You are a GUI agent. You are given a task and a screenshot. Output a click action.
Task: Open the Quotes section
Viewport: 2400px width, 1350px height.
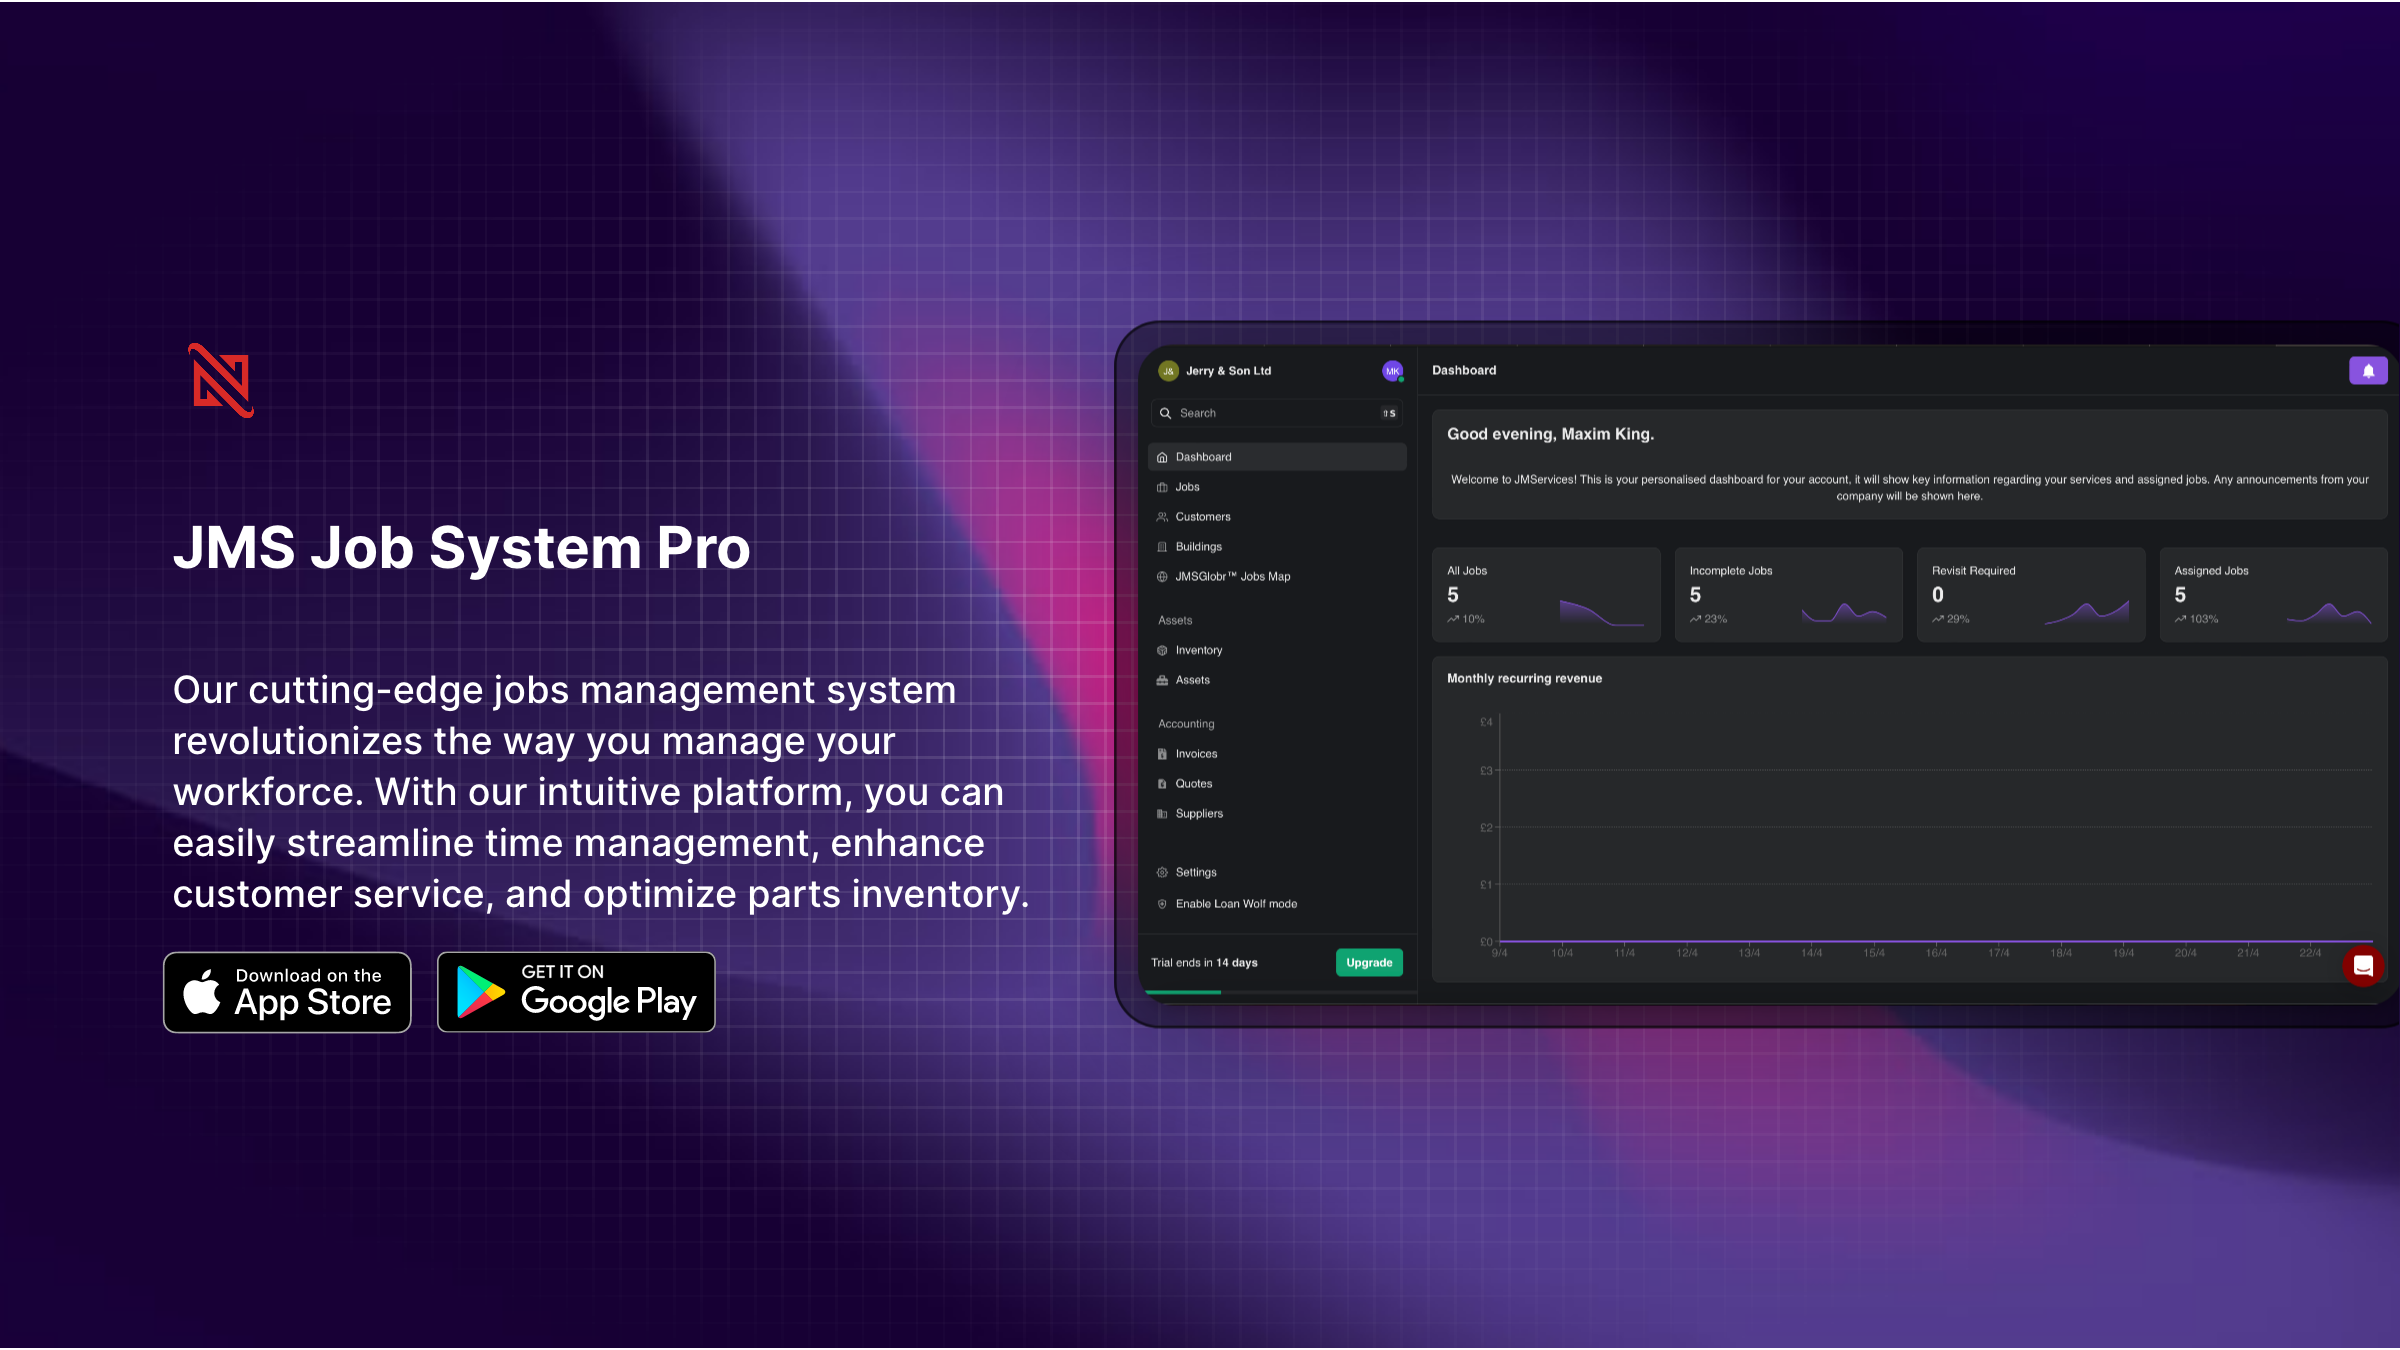click(1192, 783)
